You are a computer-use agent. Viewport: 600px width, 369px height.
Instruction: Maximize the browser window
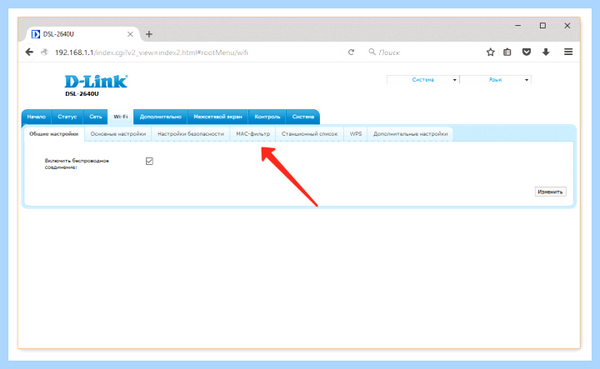(x=543, y=26)
